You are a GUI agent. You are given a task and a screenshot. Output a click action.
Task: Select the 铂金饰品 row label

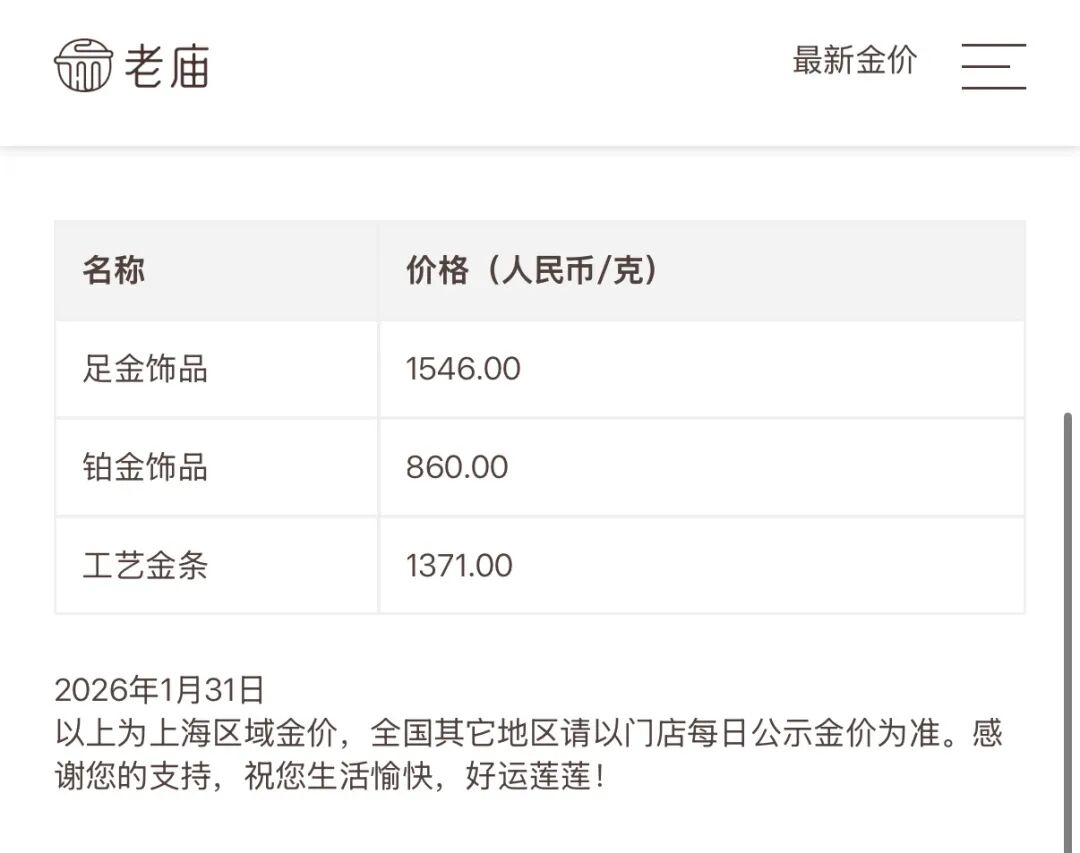(x=145, y=467)
